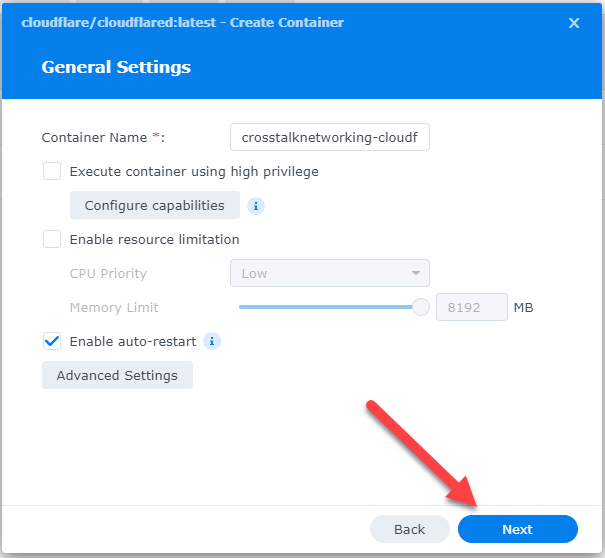Click the Execute container using high privilege label
This screenshot has width=605, height=558.
point(194,172)
